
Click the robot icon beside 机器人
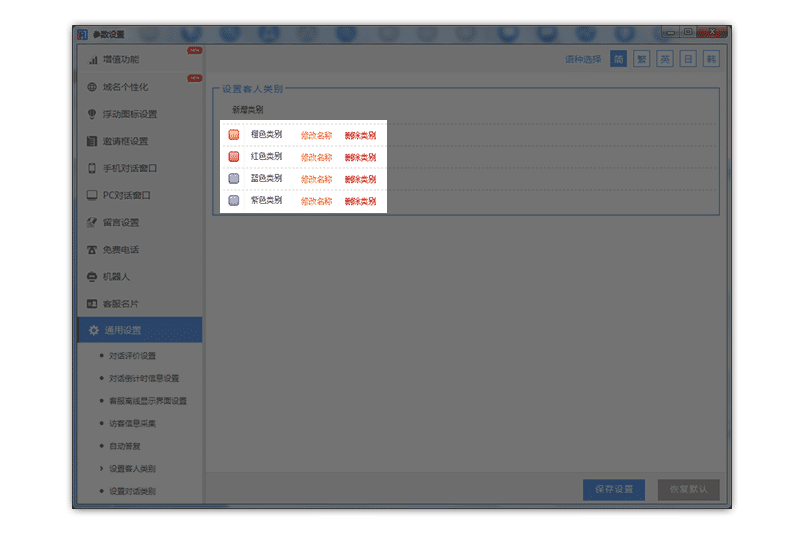click(93, 276)
